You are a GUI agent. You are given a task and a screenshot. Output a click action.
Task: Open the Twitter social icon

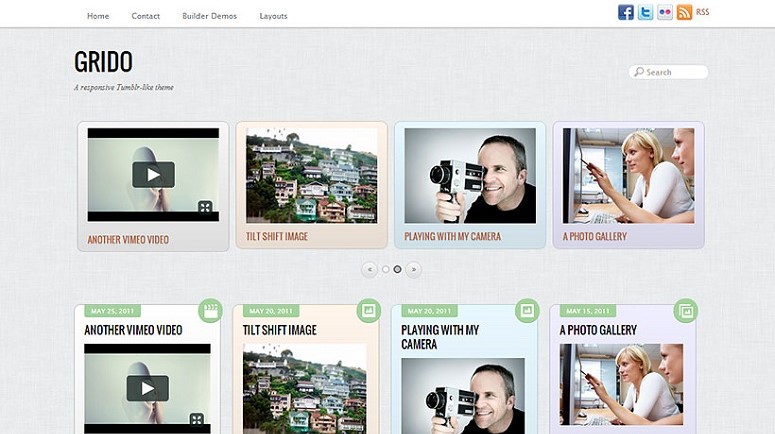click(x=646, y=12)
